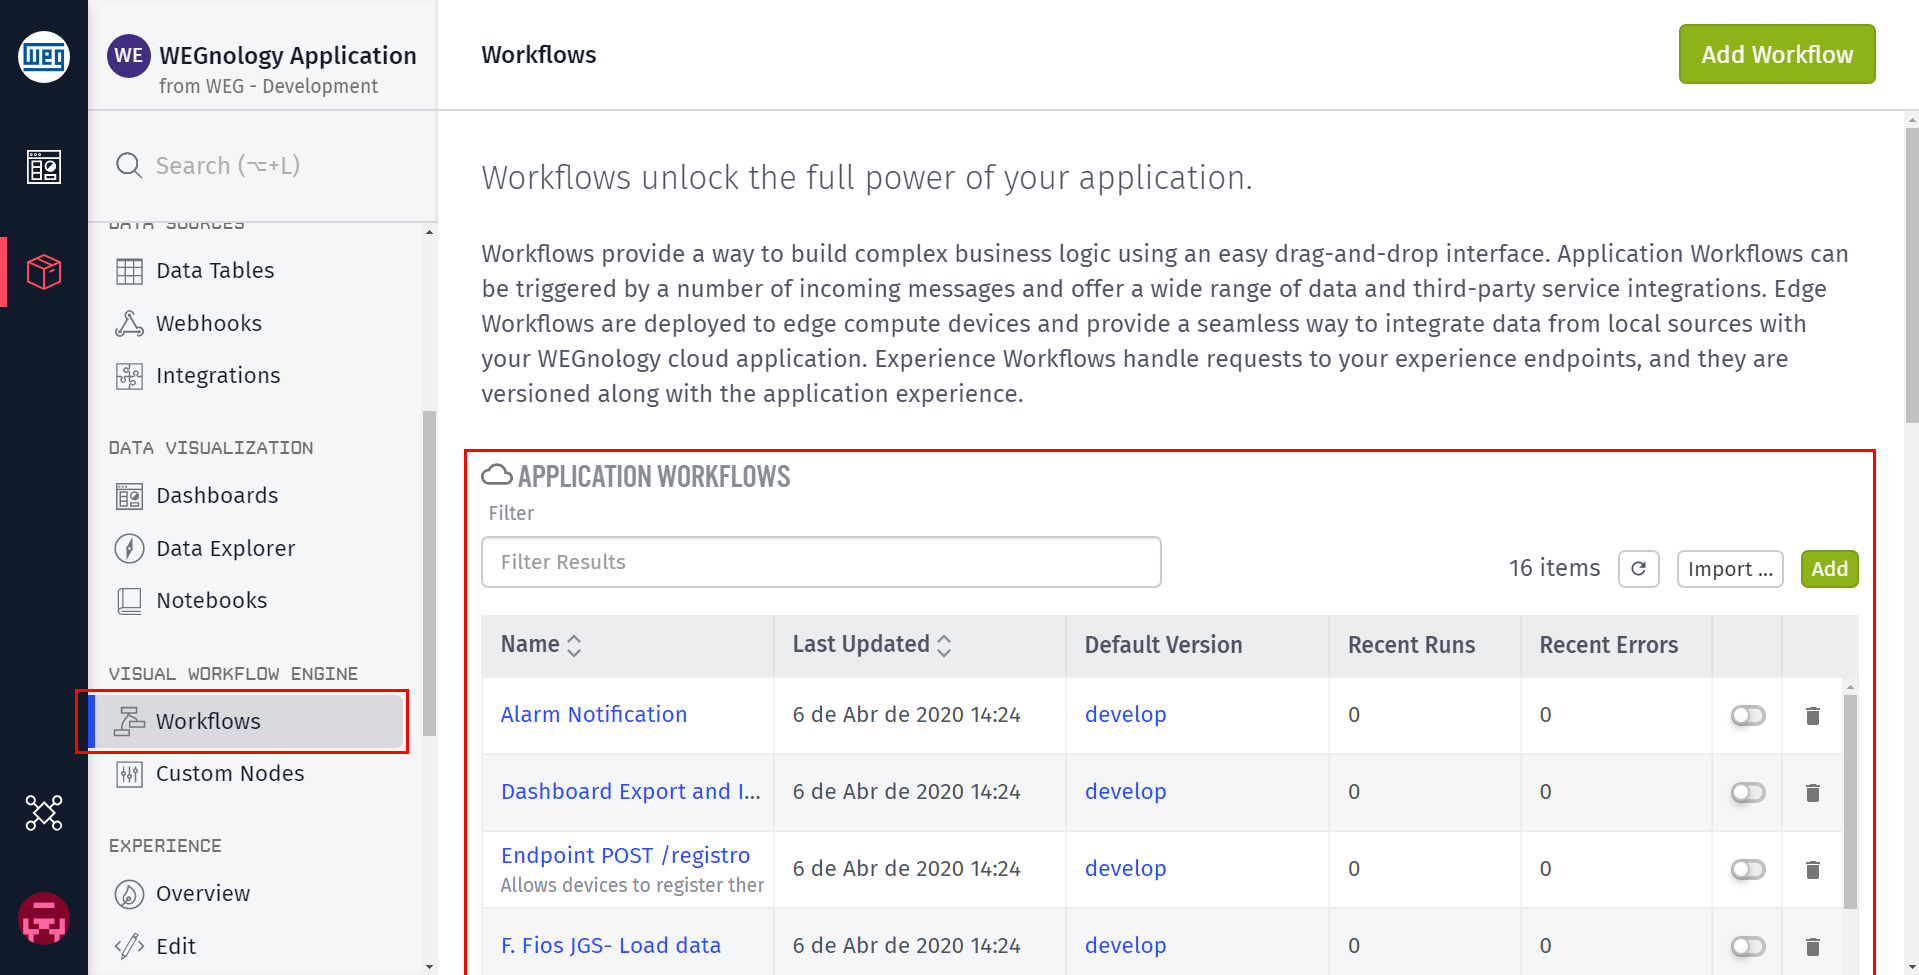Click the green Add button
Viewport: 1919px width, 975px height.
pos(1829,569)
